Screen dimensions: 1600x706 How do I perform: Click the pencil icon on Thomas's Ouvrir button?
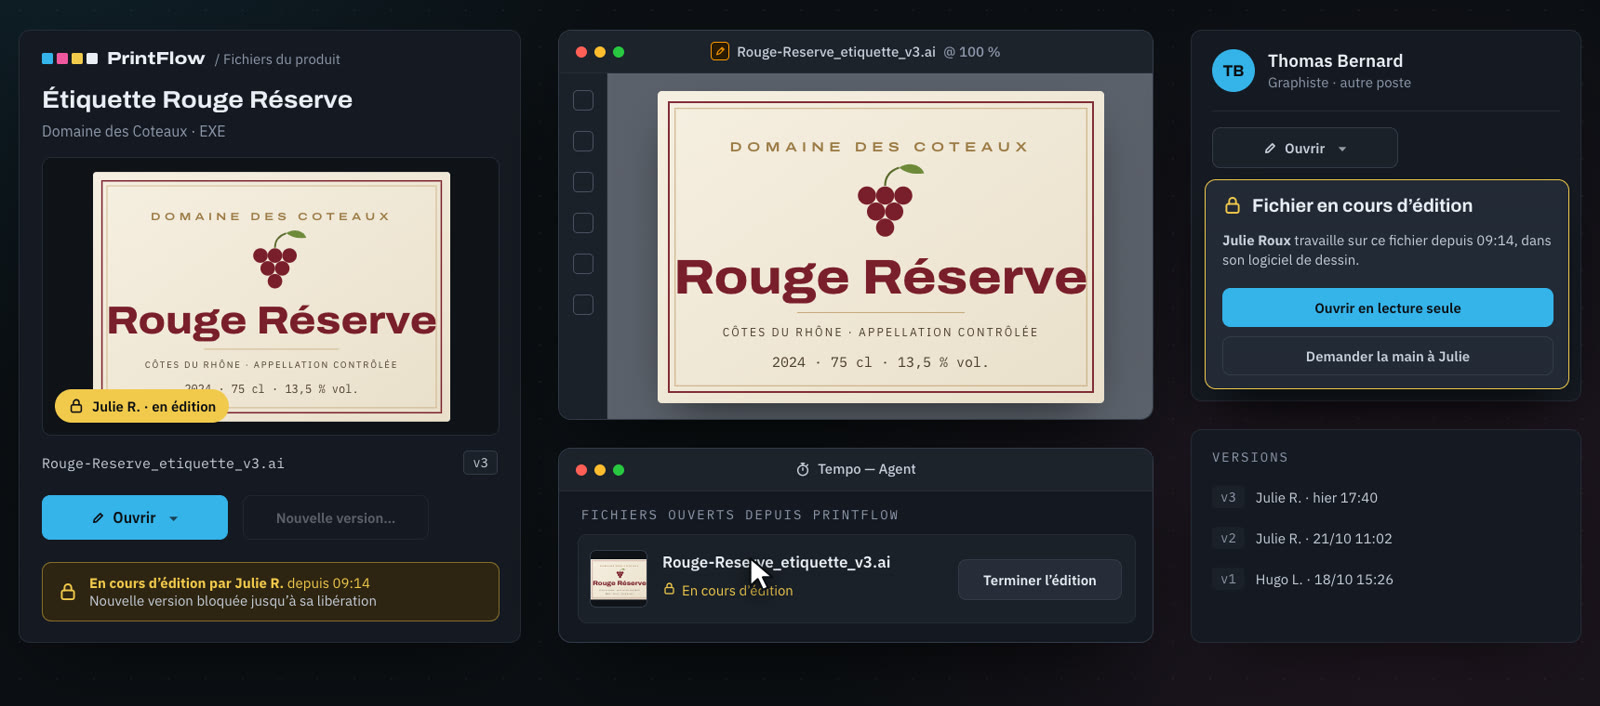pyautogui.click(x=1270, y=148)
